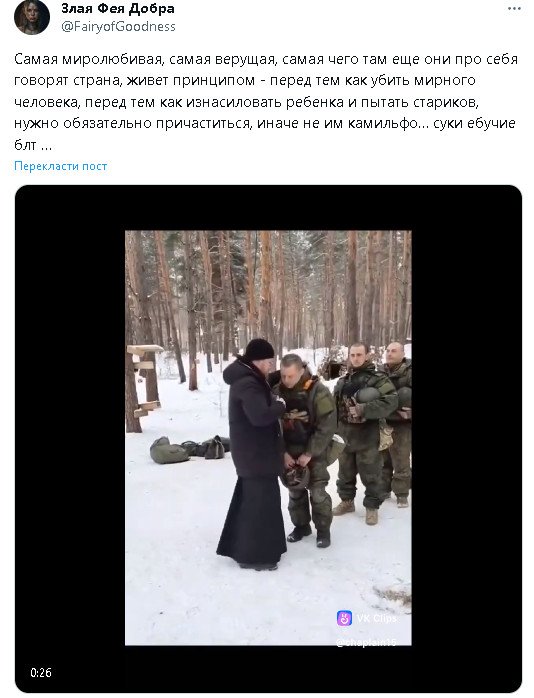
Task: Open the @FairyofGoodness handle link
Action: (x=118, y=27)
